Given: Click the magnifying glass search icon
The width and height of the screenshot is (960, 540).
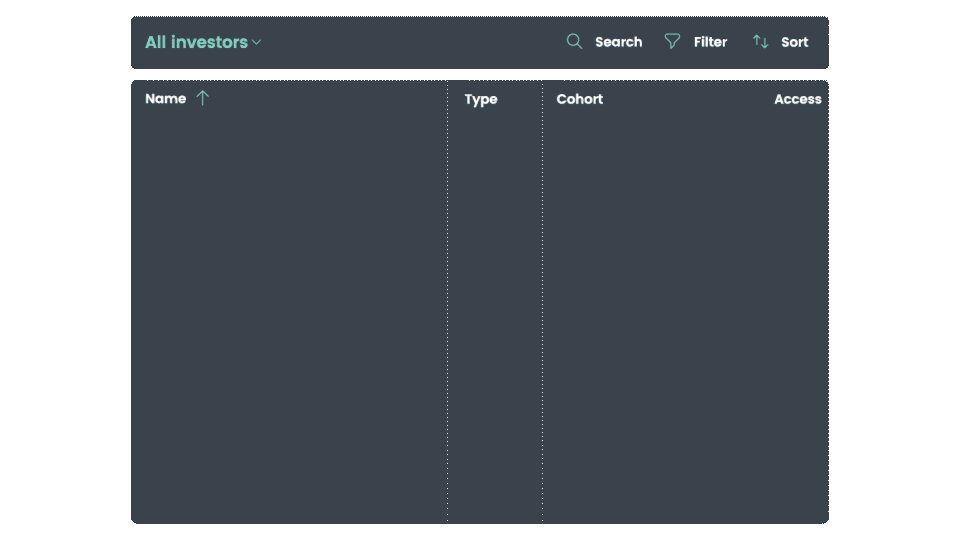Looking at the screenshot, I should (574, 41).
